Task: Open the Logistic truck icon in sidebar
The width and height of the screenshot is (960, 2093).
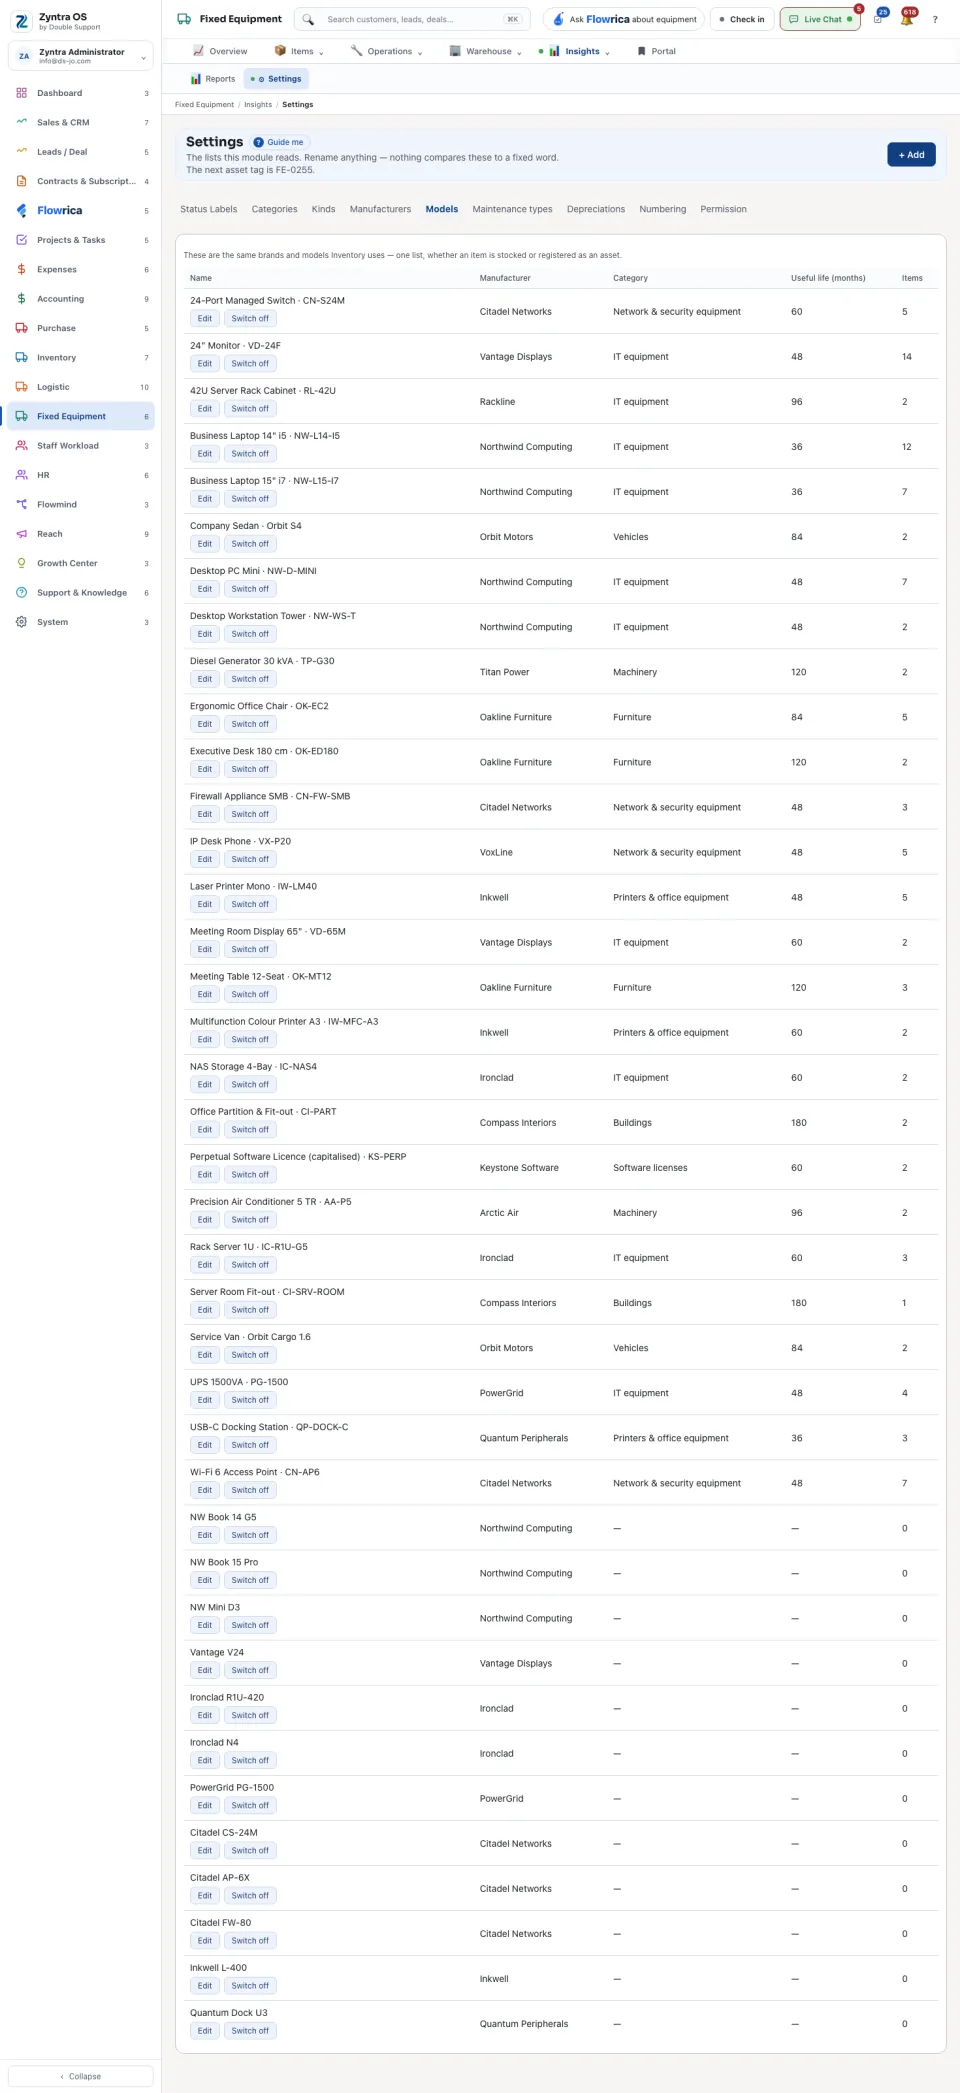Action: [x=22, y=387]
